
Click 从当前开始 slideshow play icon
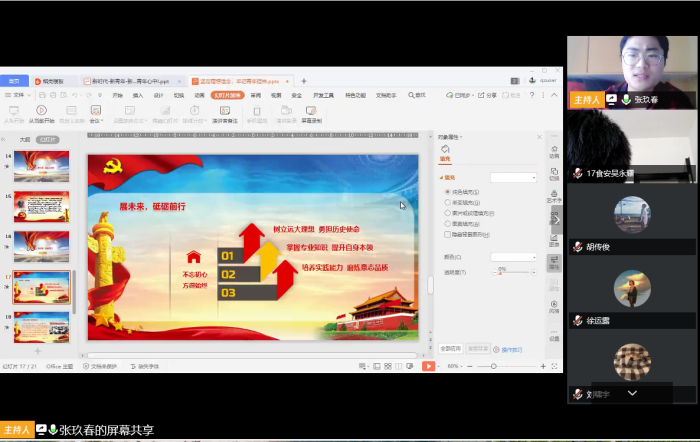pyautogui.click(x=41, y=110)
